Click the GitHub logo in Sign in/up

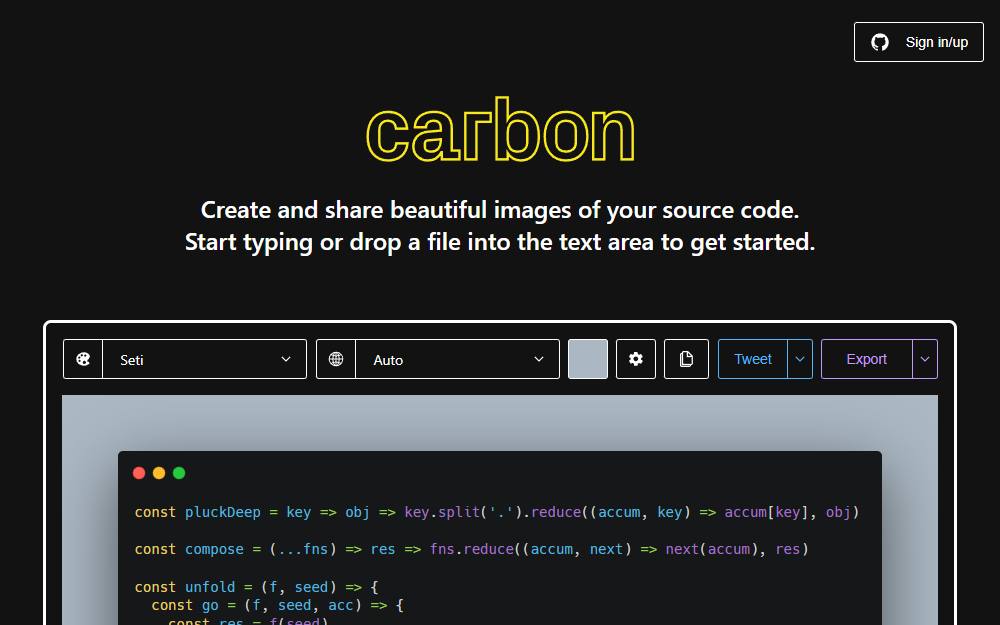[x=879, y=42]
